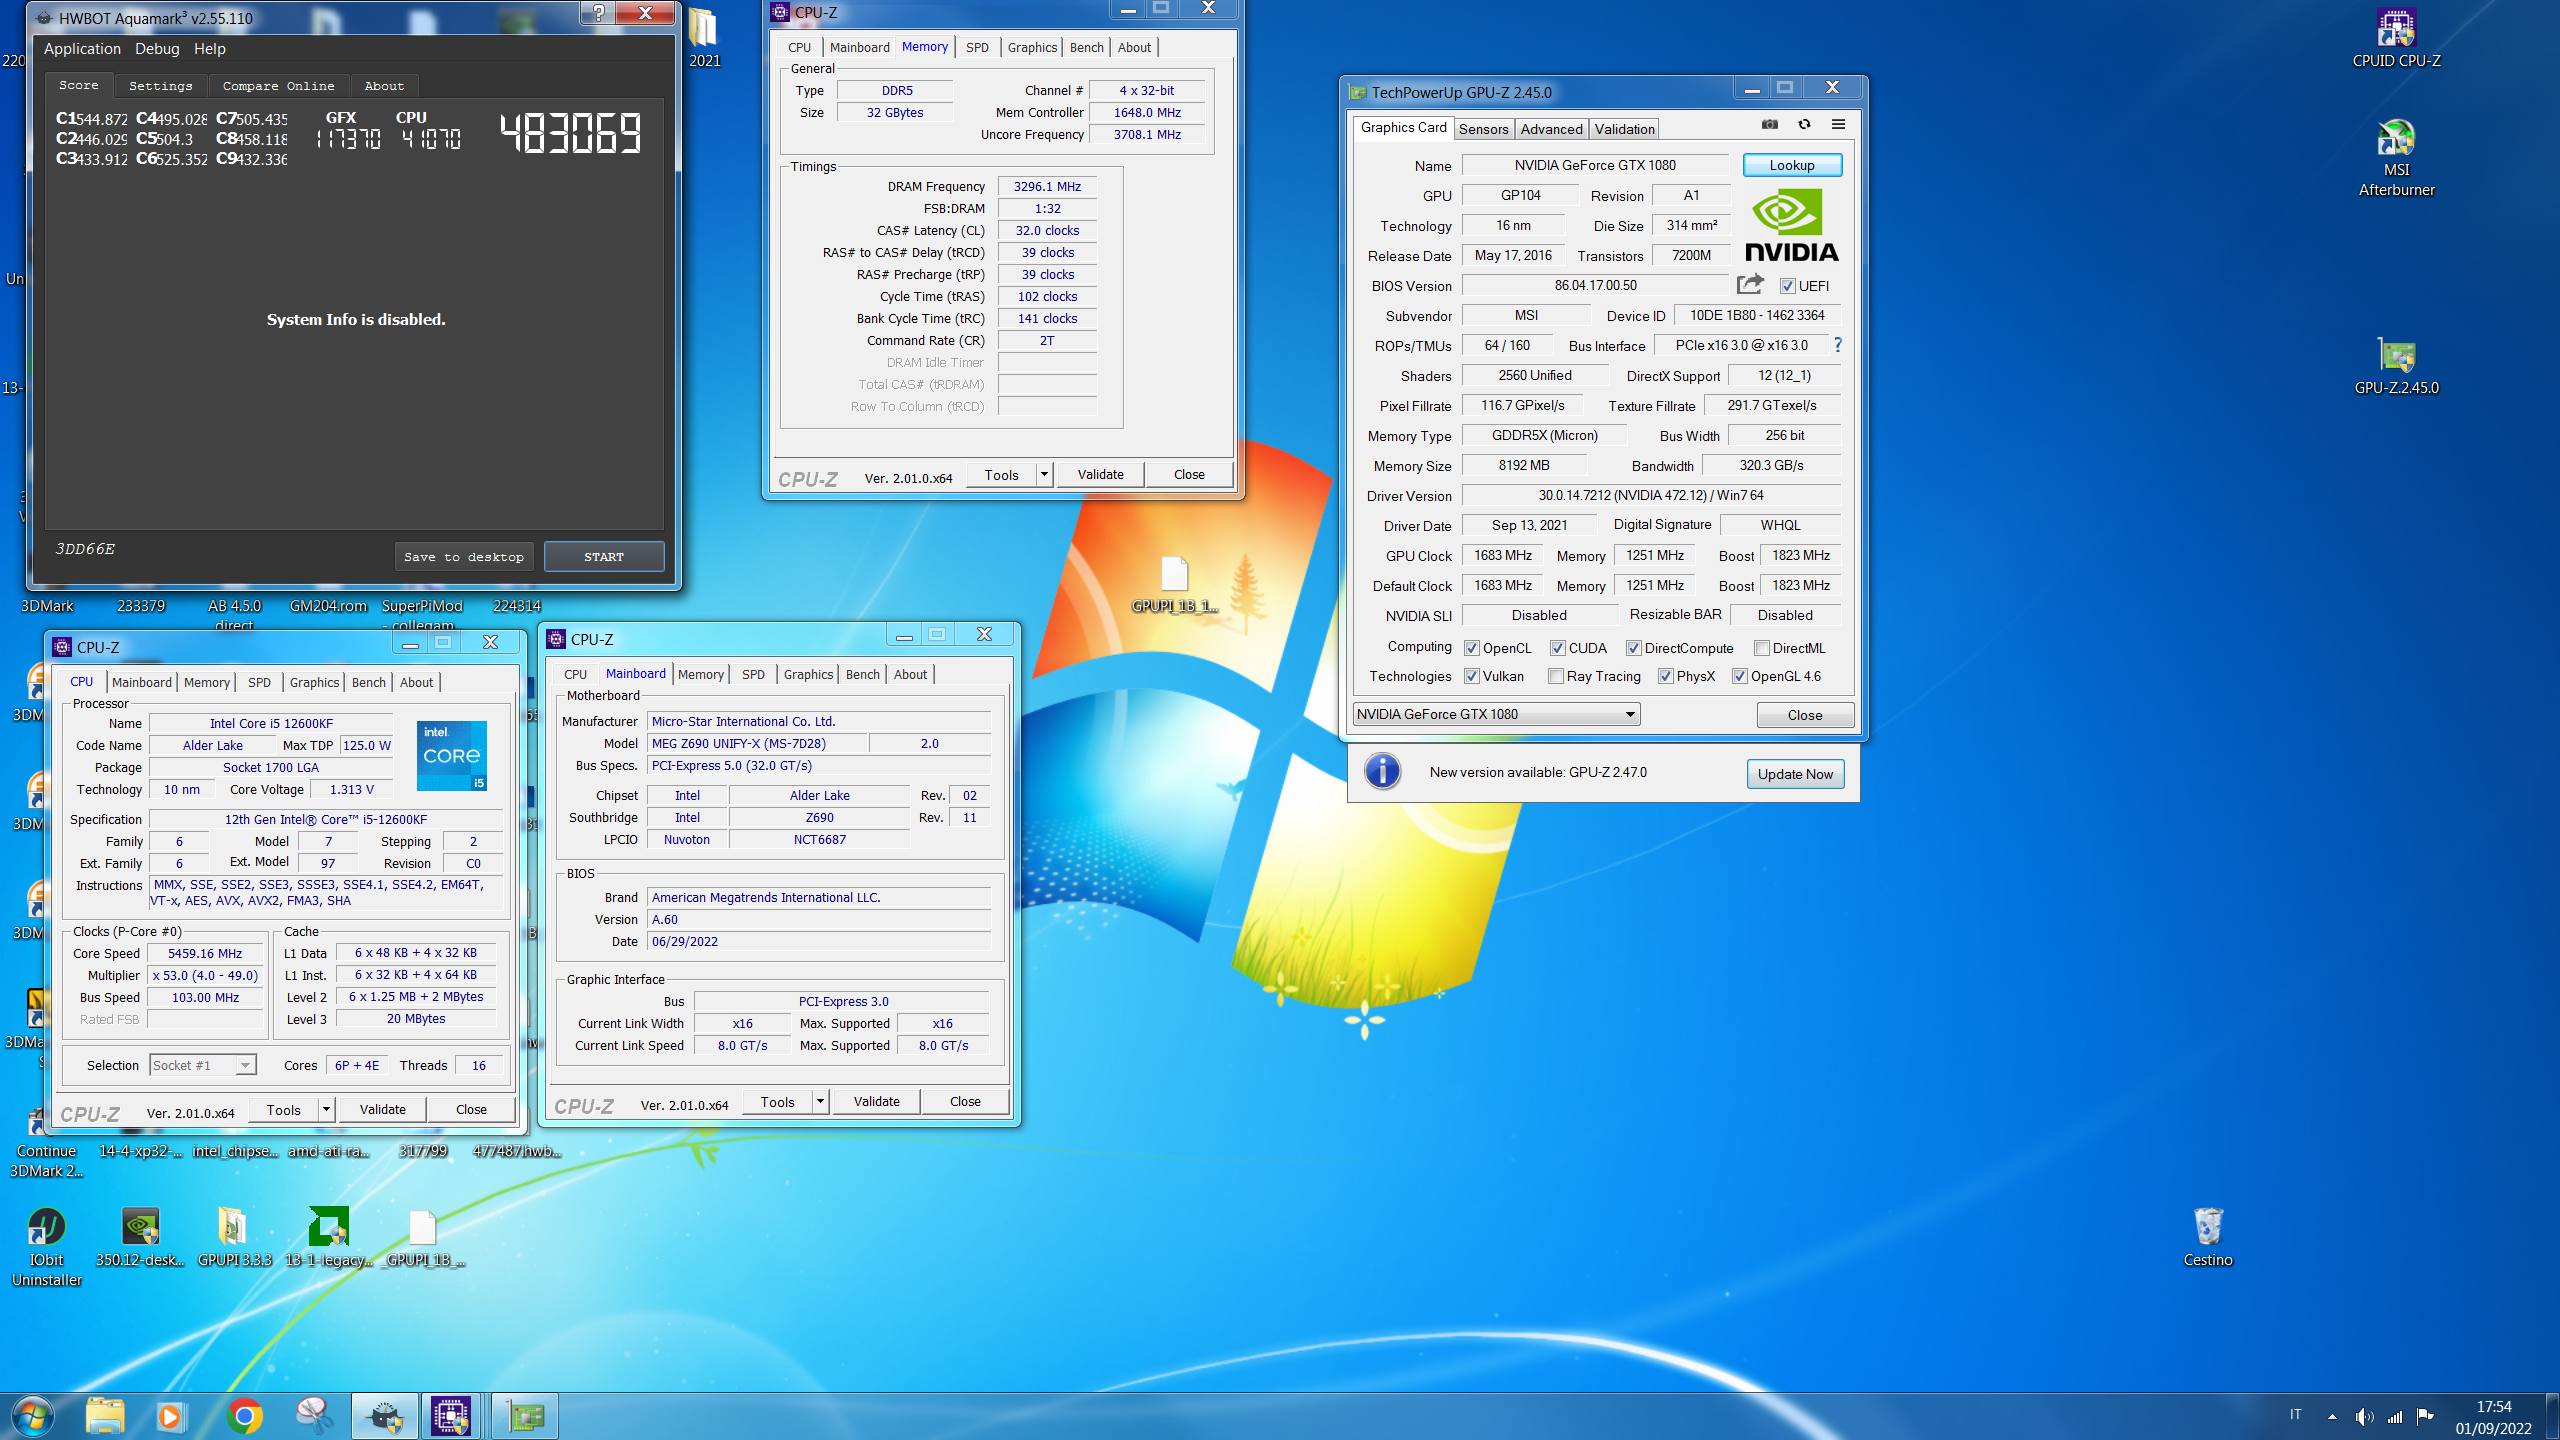Expand Tools dropdown arrow in Mainboard CPU-Z
Viewport: 2560px width, 1440px height.
click(x=820, y=1102)
